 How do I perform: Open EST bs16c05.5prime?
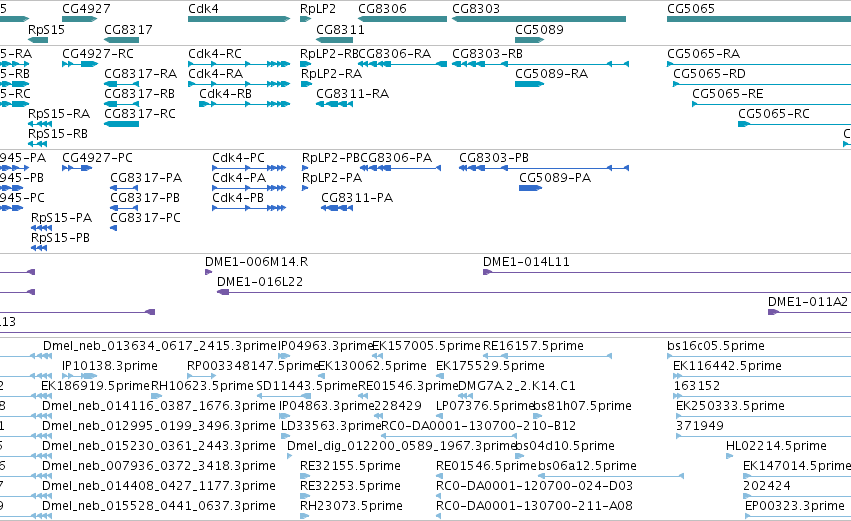tap(716, 346)
